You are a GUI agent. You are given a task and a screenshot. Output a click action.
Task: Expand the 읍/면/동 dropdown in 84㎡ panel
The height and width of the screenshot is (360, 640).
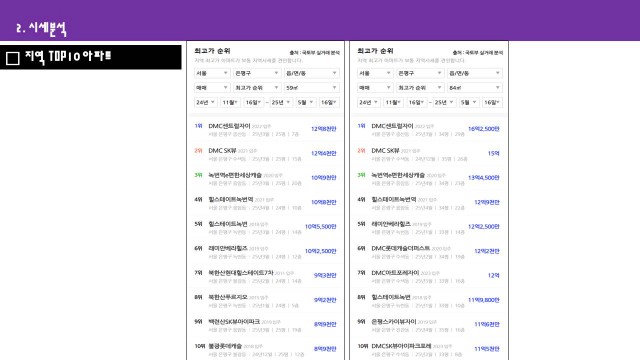pos(475,73)
